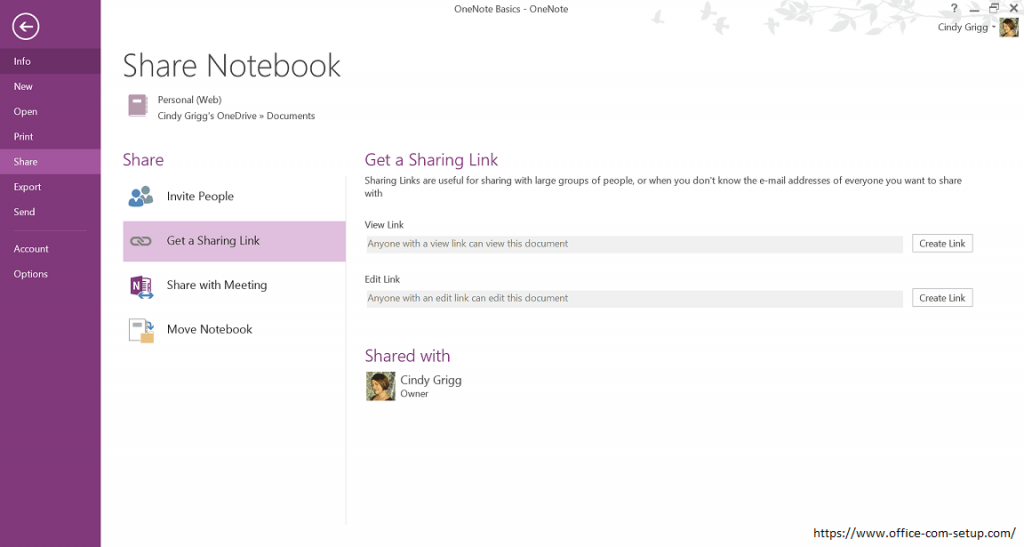
Task: Open OneNote Options
Action: point(50,274)
